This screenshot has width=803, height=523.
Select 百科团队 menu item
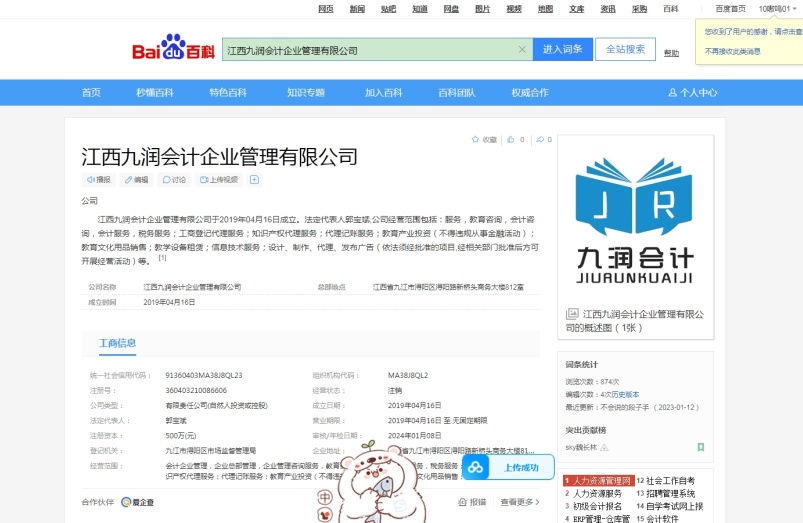tap(457, 93)
